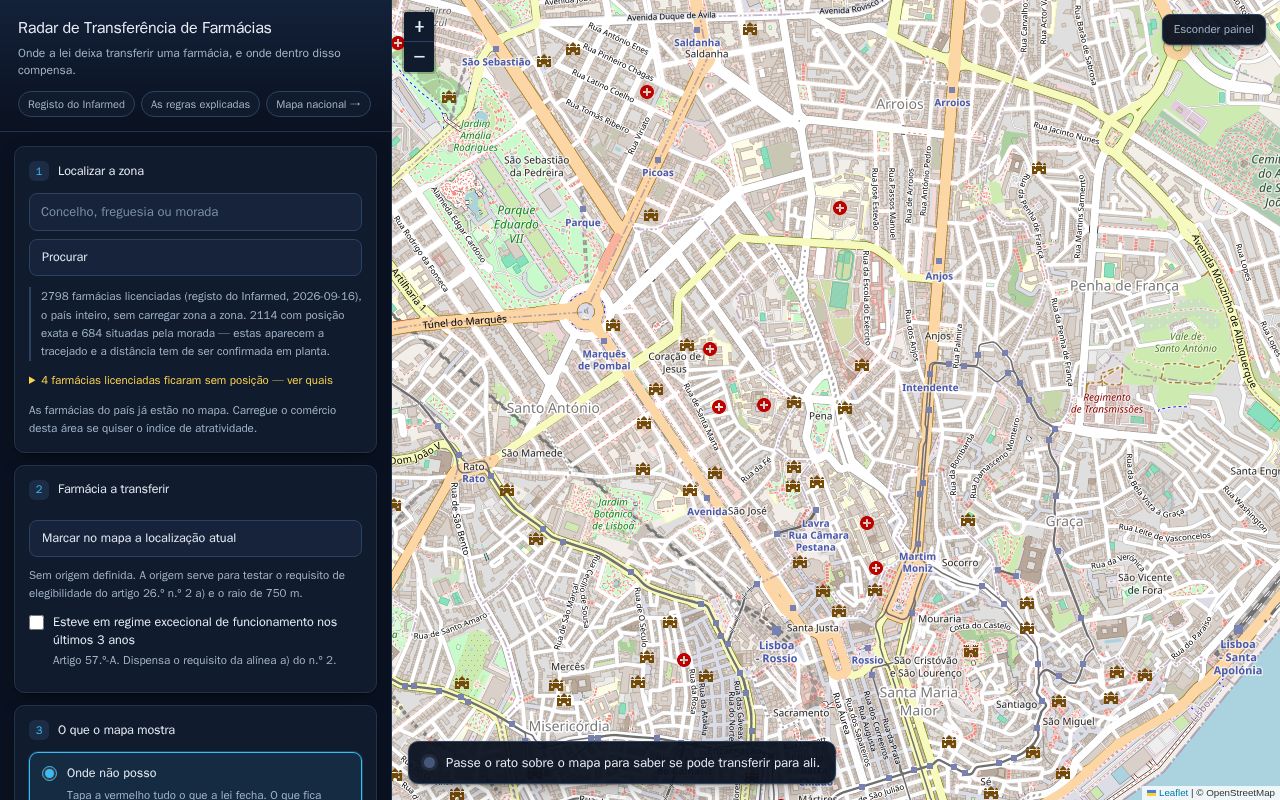Zoom in on the map
This screenshot has width=1280, height=800.
tap(419, 27)
